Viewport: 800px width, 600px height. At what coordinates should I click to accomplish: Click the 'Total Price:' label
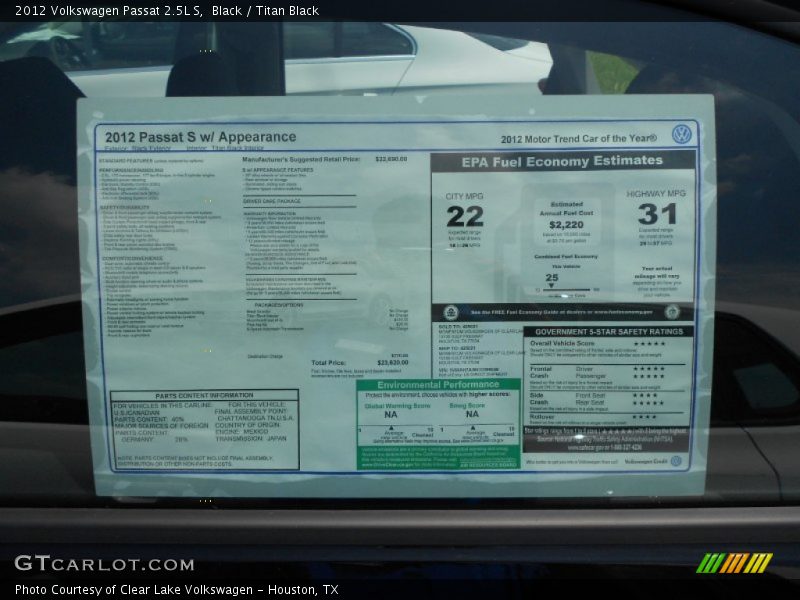point(328,363)
